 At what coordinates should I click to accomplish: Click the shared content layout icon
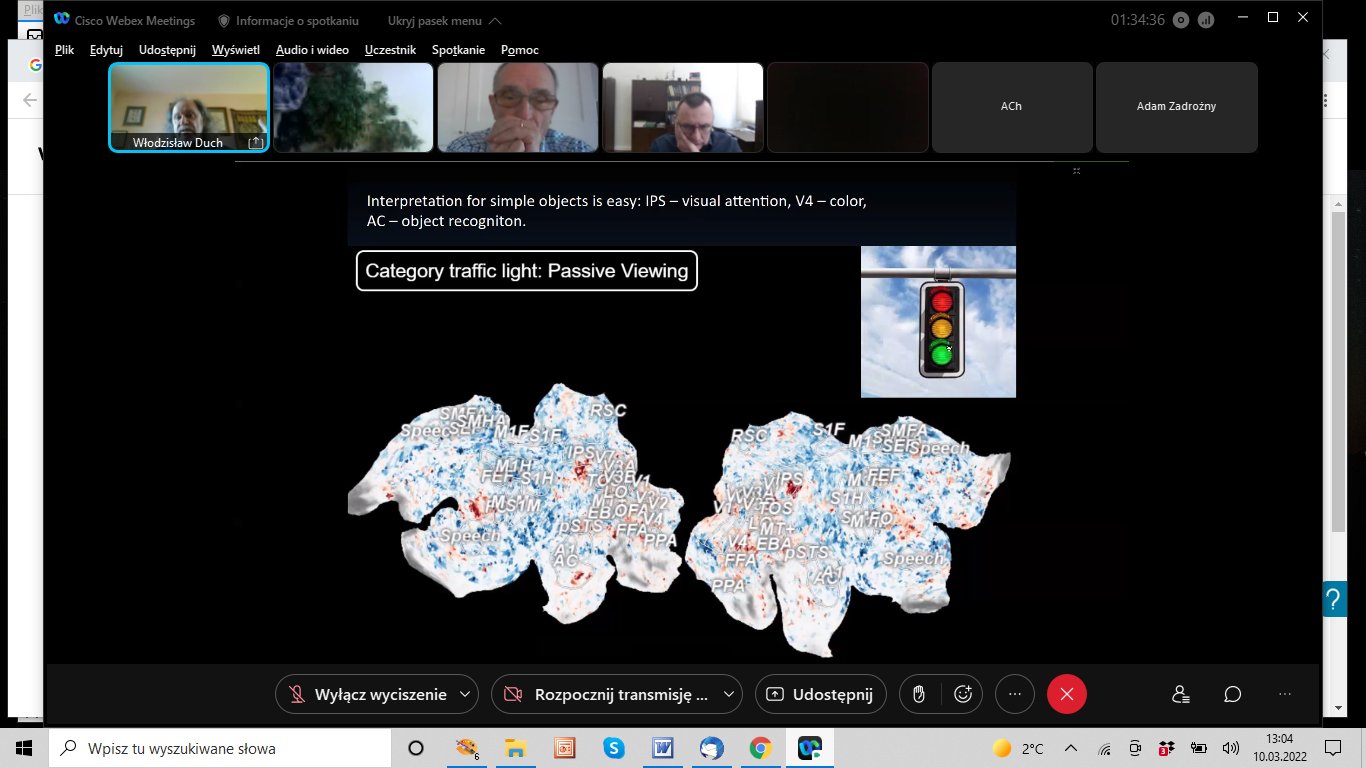pos(1076,171)
